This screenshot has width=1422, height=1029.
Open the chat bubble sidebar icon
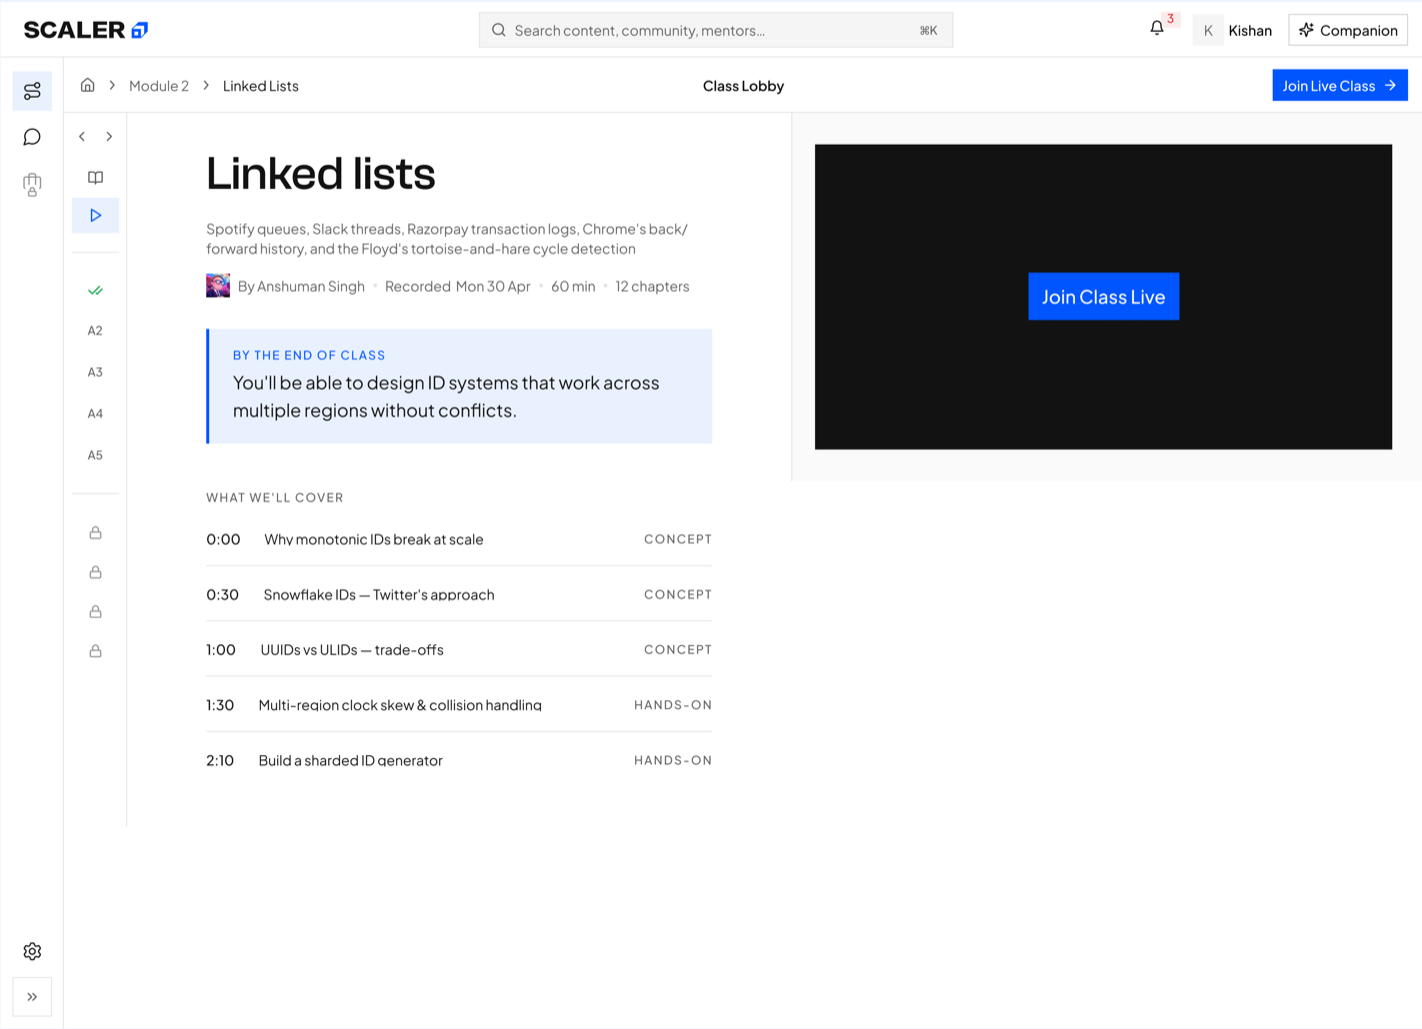pyautogui.click(x=32, y=137)
